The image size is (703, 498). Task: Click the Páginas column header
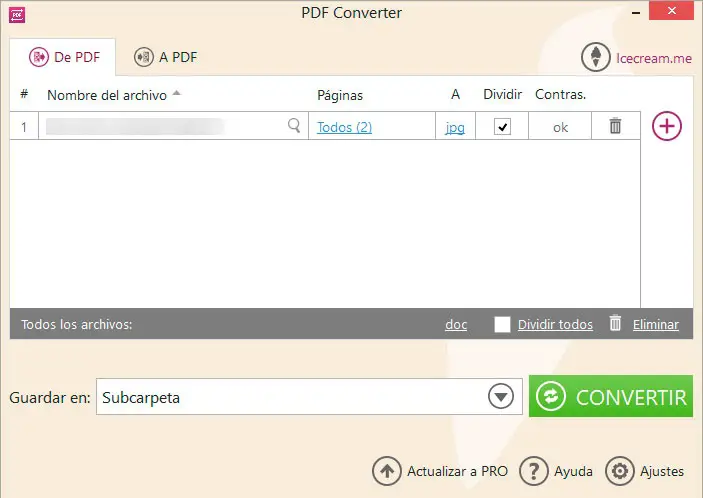tap(340, 95)
